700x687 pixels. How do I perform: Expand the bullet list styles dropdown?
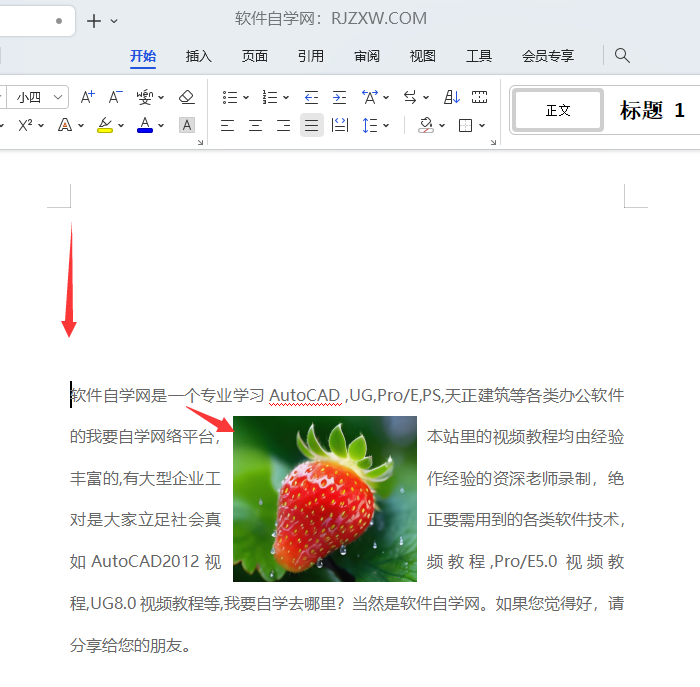[x=246, y=97]
